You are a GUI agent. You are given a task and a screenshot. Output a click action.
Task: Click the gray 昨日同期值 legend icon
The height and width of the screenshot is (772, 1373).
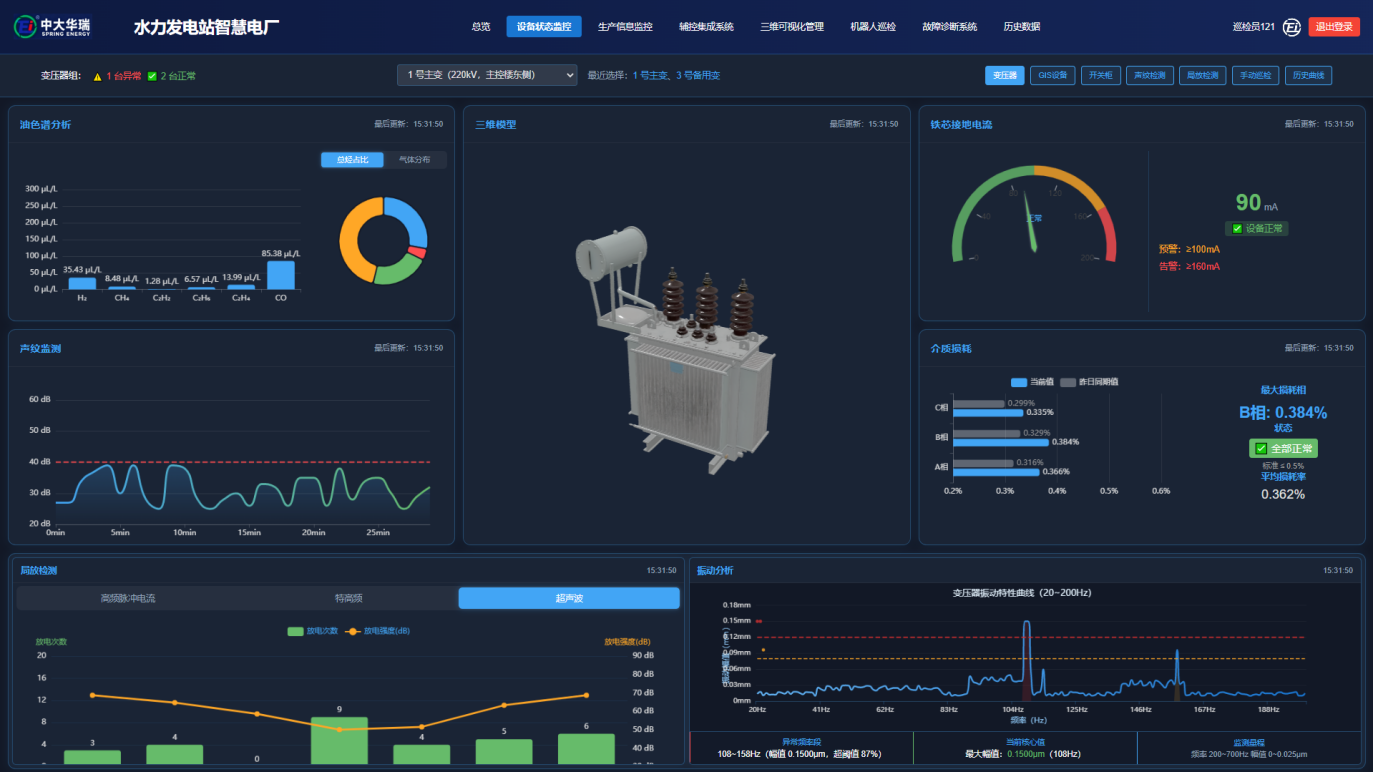click(1068, 382)
